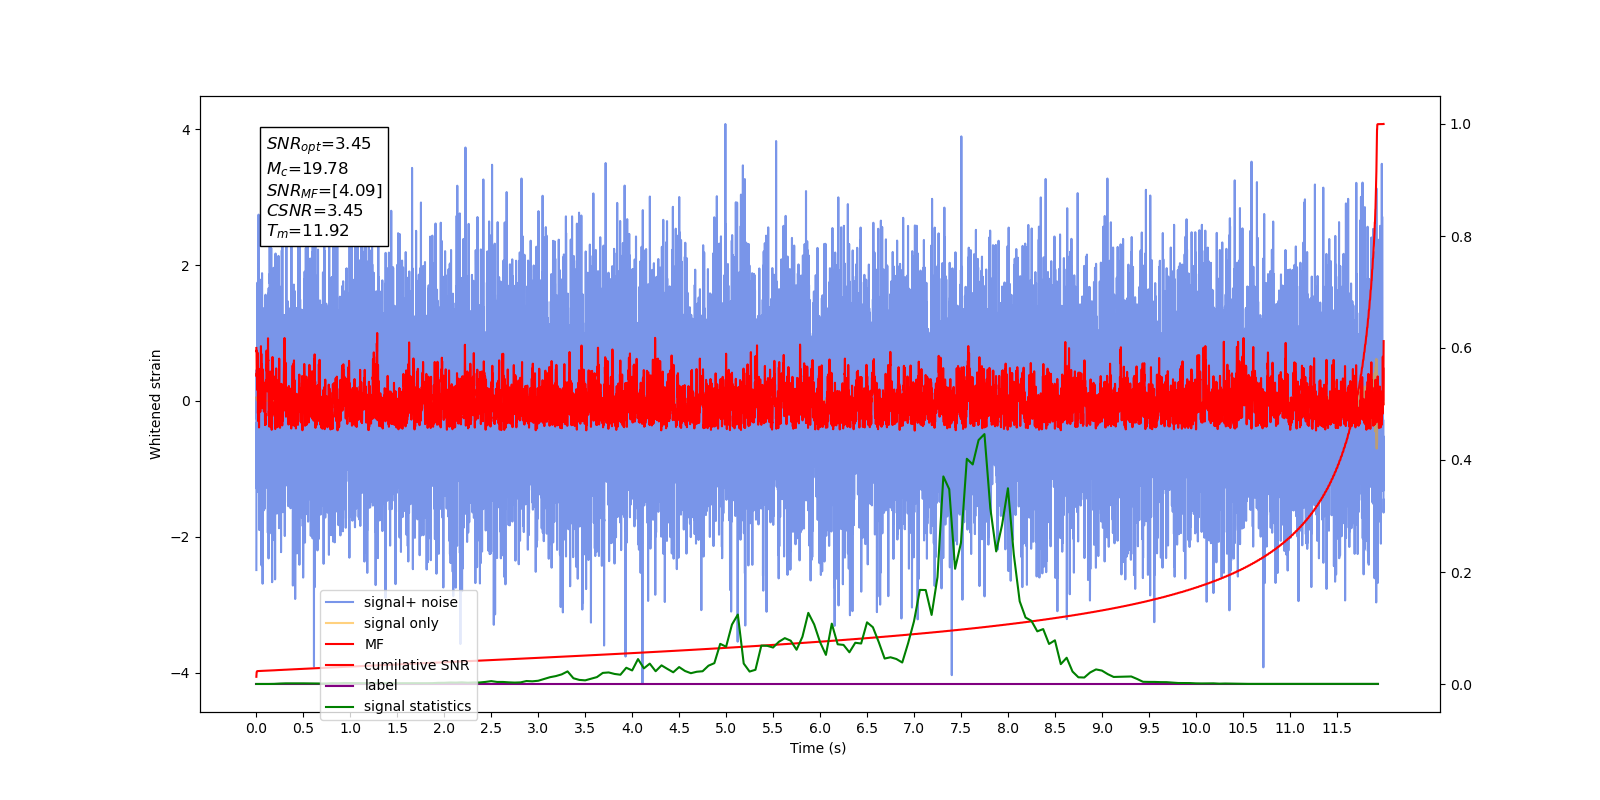Click the 0.0 tick on time axis
Image resolution: width=1600 pixels, height=800 pixels.
coord(256,728)
